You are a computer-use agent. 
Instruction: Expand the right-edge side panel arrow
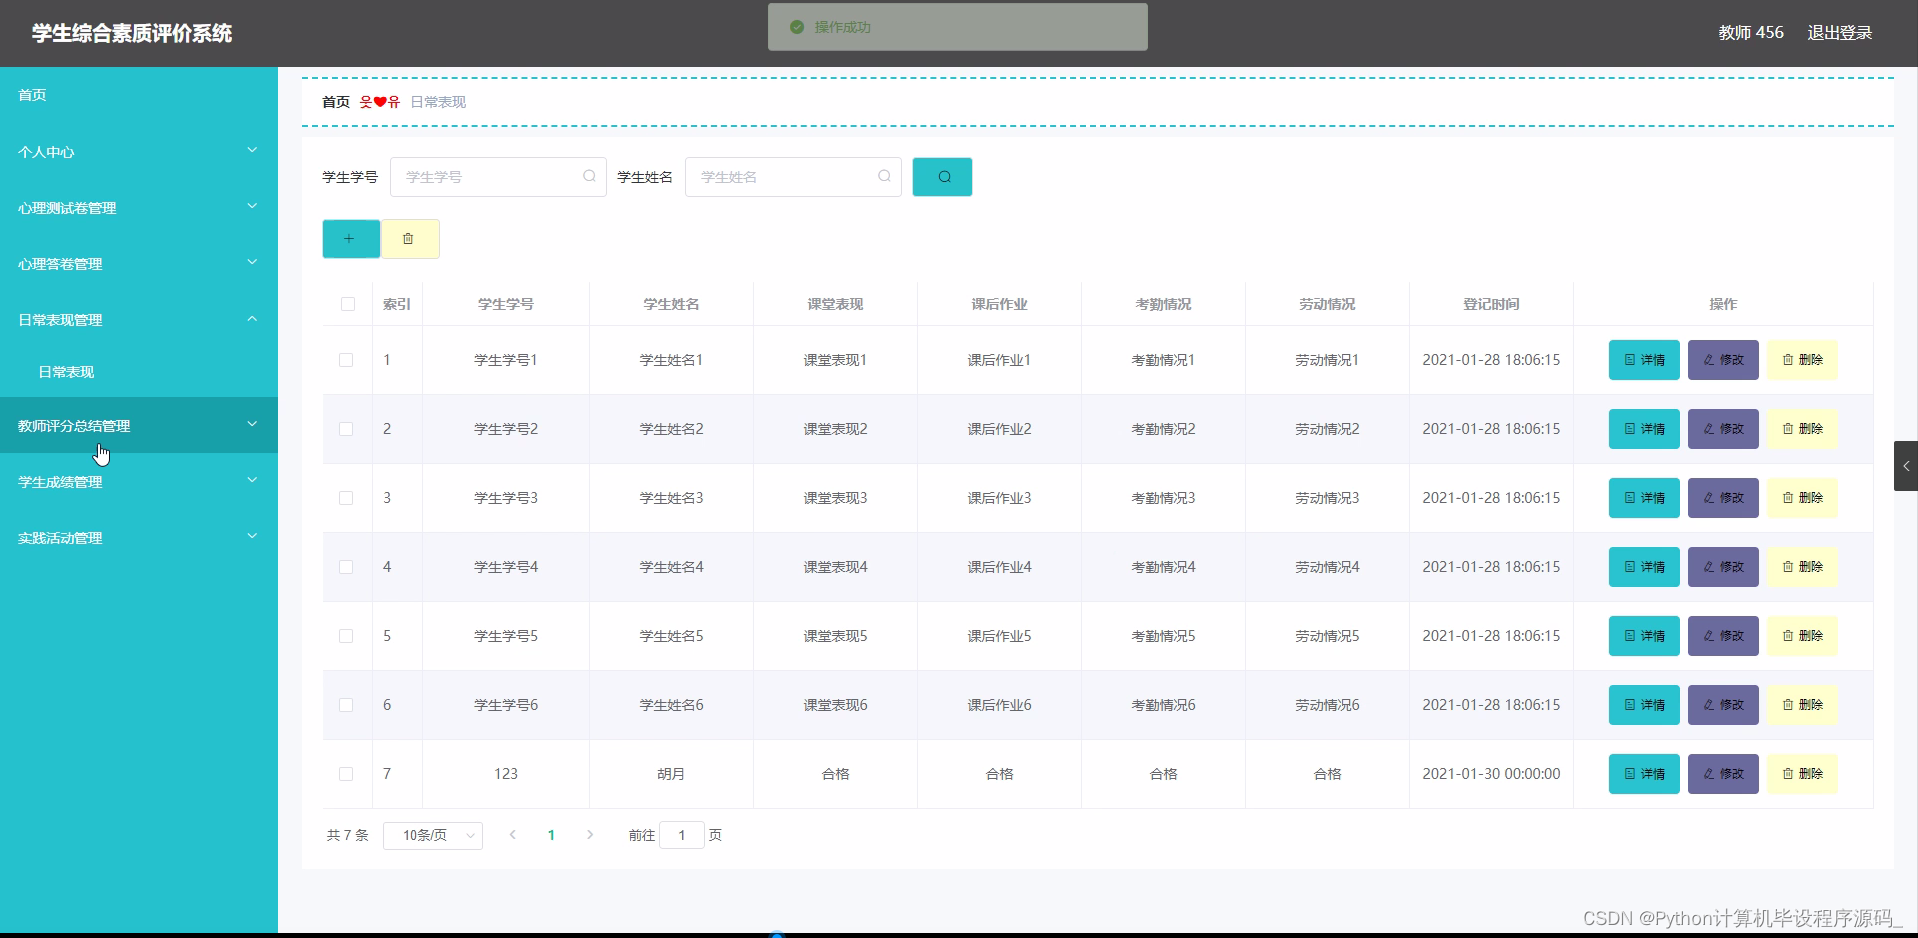1906,466
